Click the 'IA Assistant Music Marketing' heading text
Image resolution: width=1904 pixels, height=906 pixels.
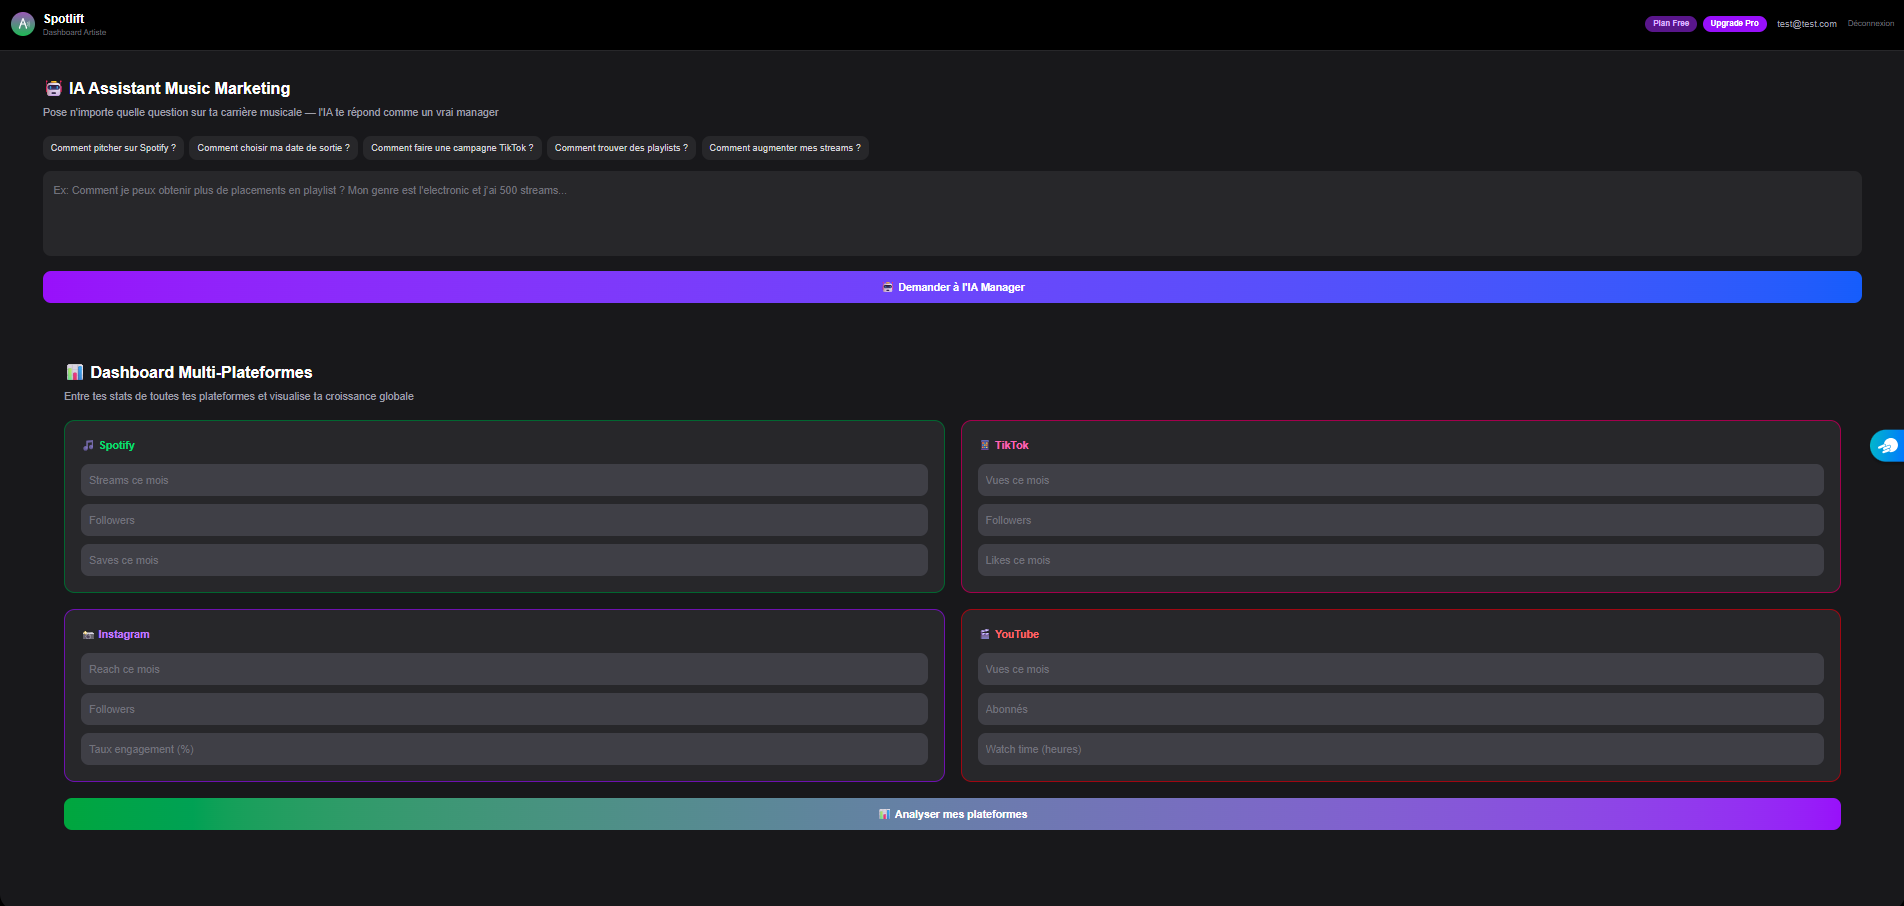point(180,88)
